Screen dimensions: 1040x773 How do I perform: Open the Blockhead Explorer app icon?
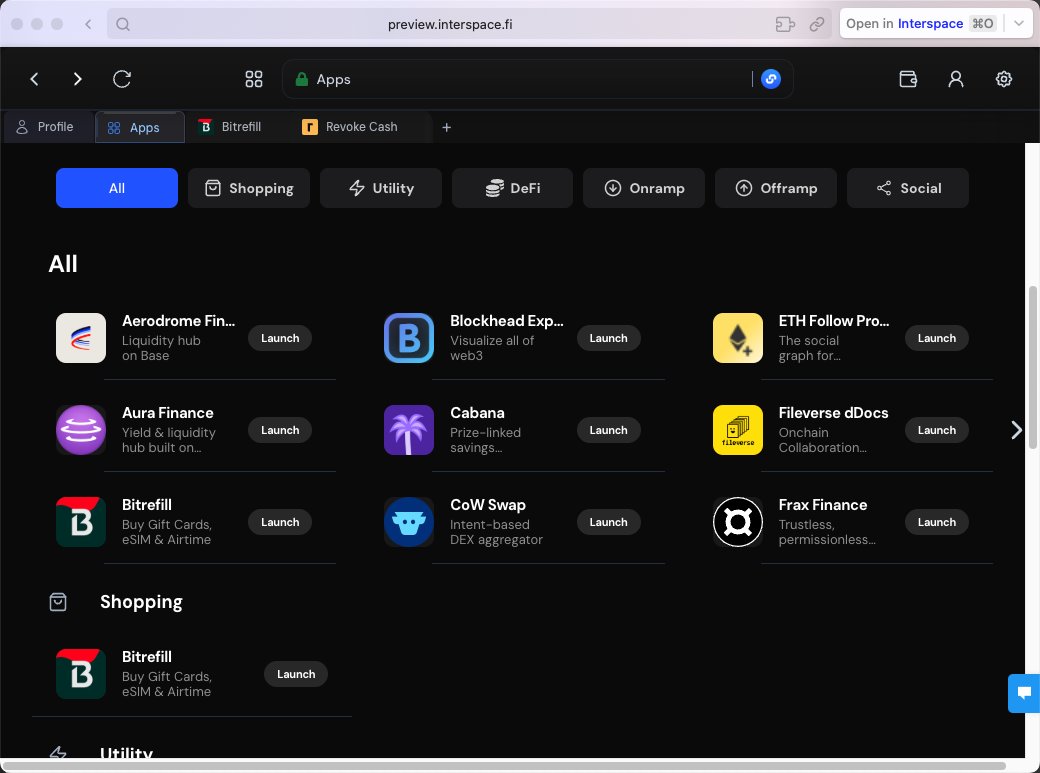(x=409, y=338)
